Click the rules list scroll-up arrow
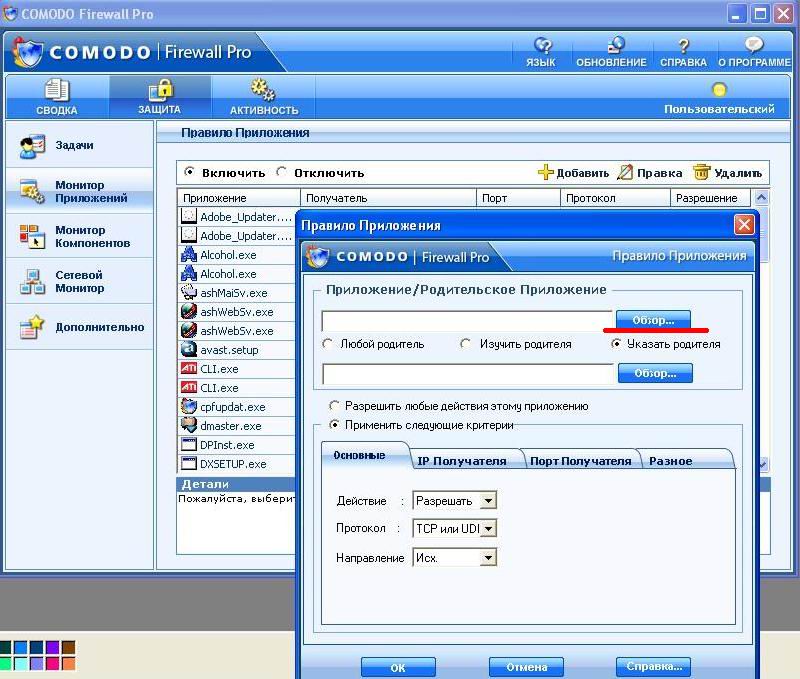The image size is (800, 679). click(x=761, y=197)
